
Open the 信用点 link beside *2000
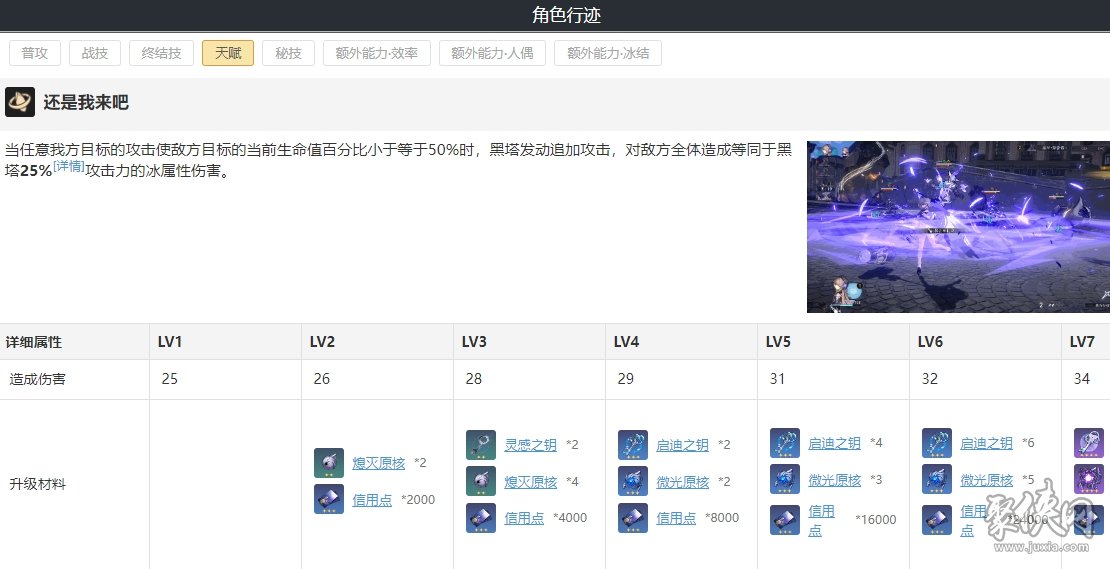pyautogui.click(x=372, y=500)
